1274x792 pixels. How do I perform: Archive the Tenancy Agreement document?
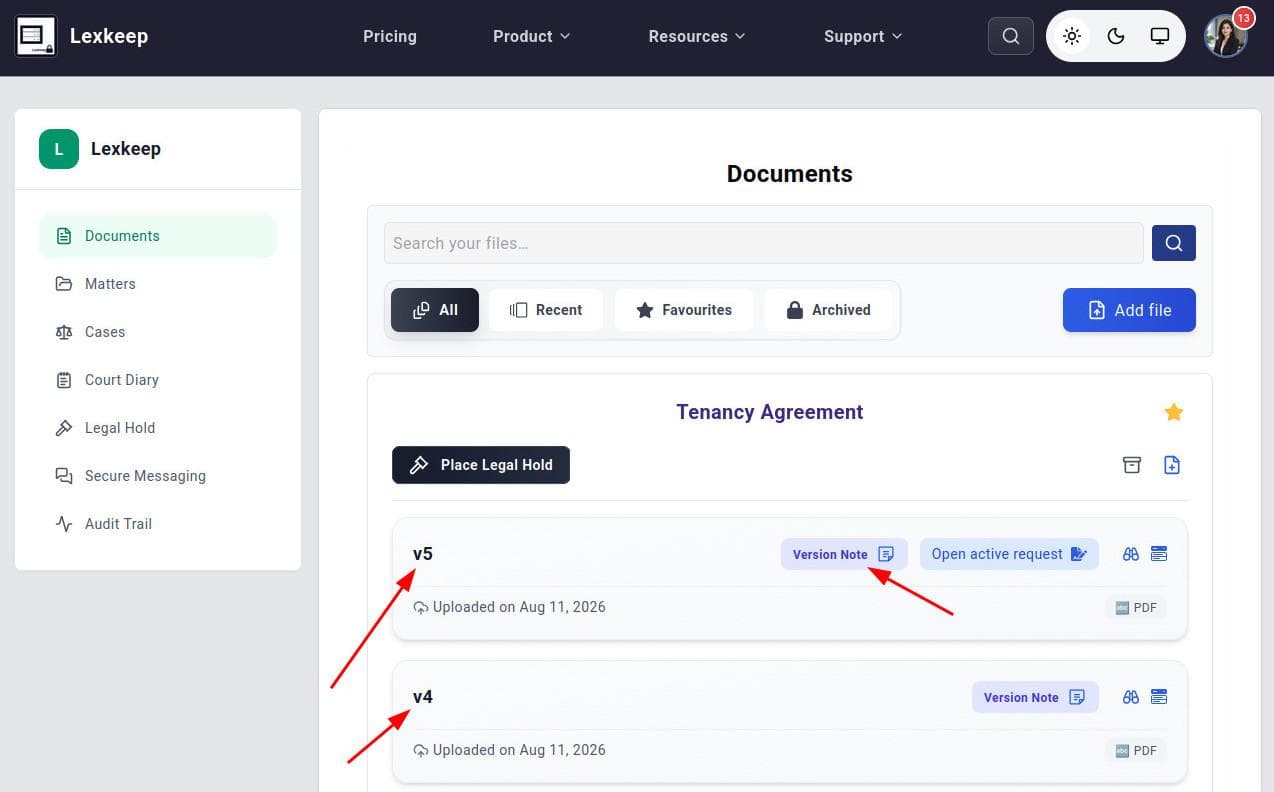1132,465
